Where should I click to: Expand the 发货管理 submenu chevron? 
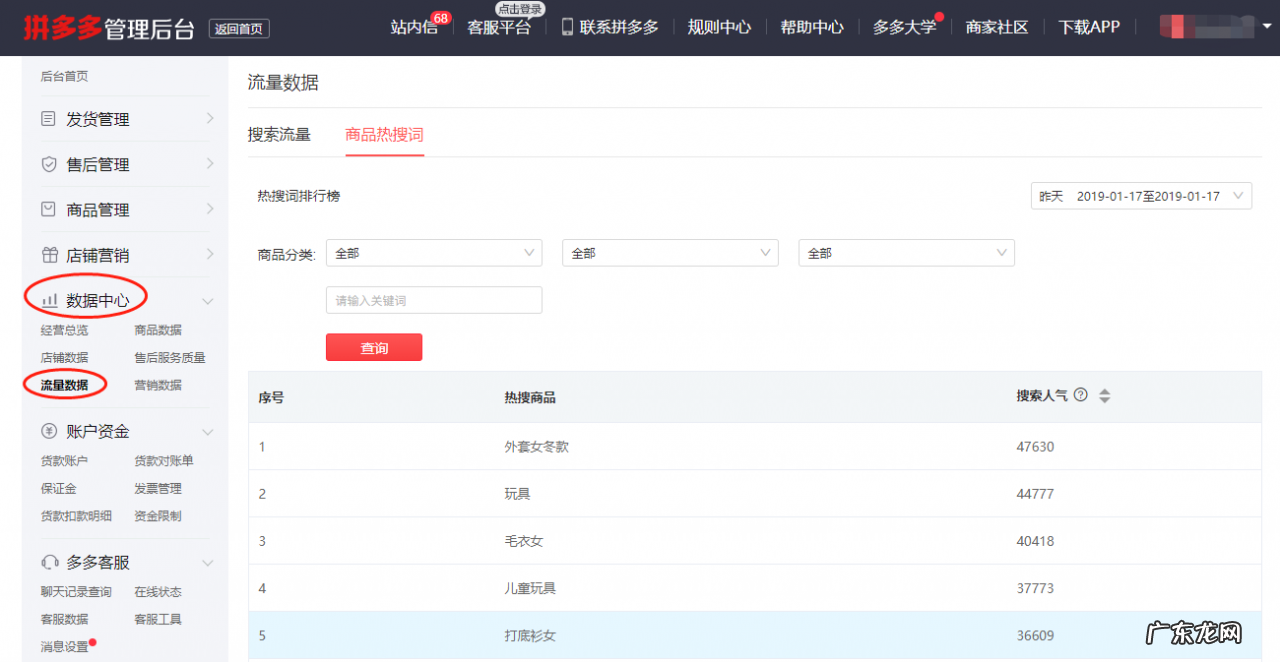click(x=209, y=118)
